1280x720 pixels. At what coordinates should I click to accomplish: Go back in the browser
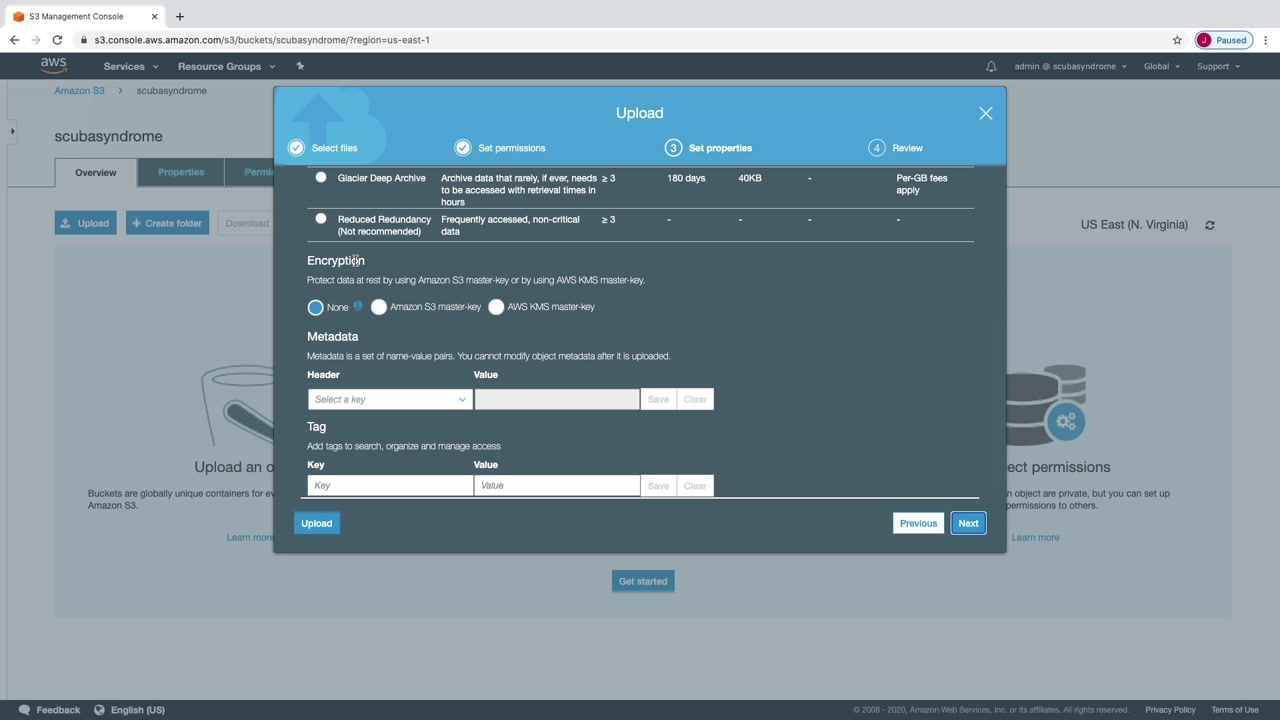15,40
